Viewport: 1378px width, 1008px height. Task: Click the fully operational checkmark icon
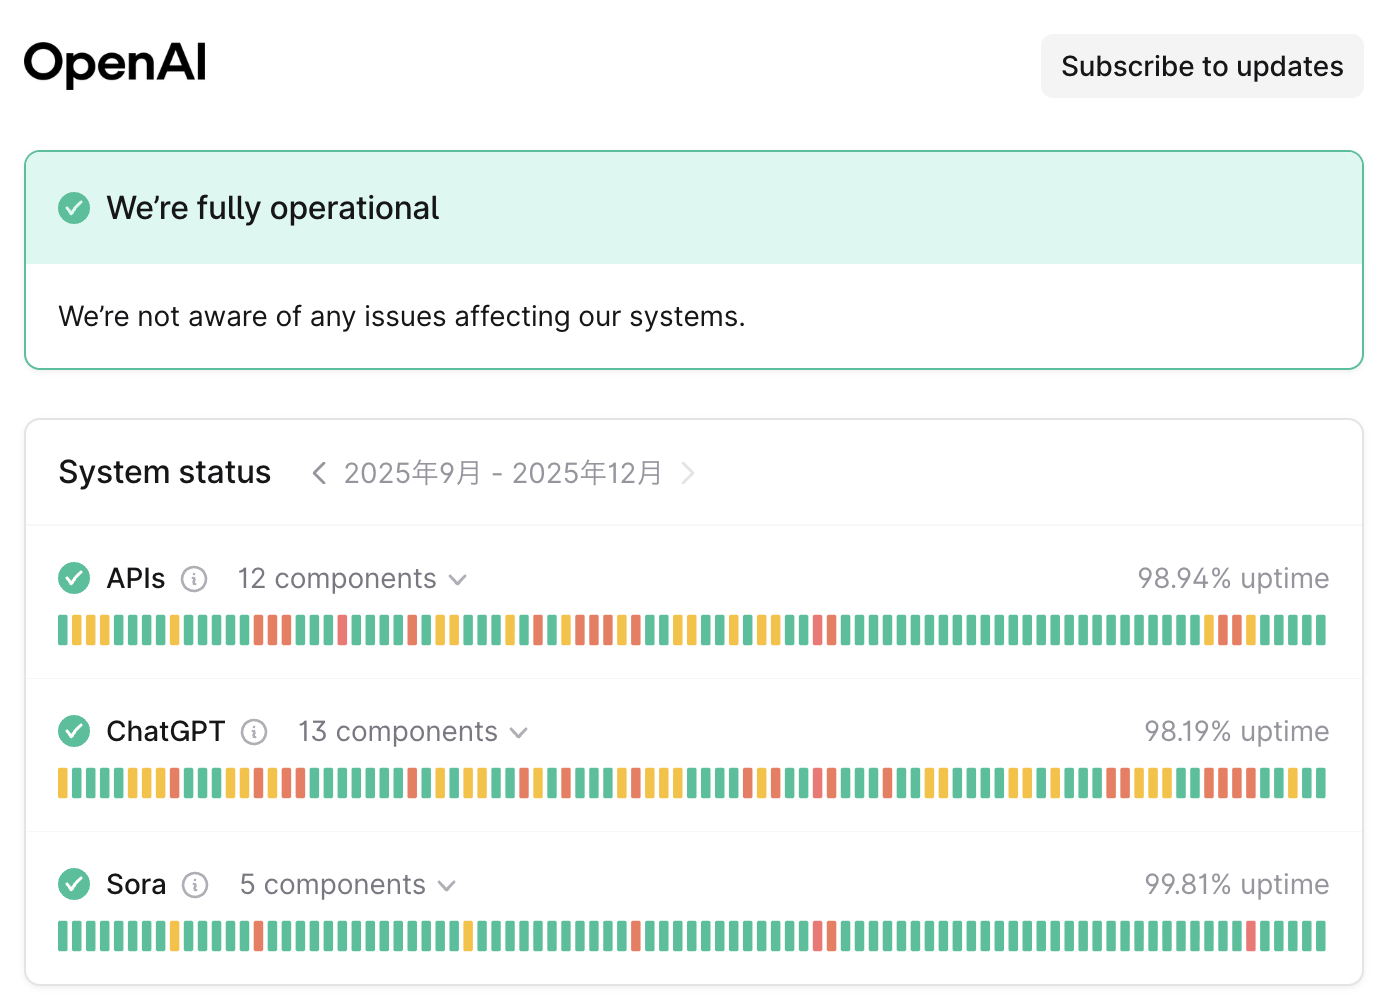[74, 208]
